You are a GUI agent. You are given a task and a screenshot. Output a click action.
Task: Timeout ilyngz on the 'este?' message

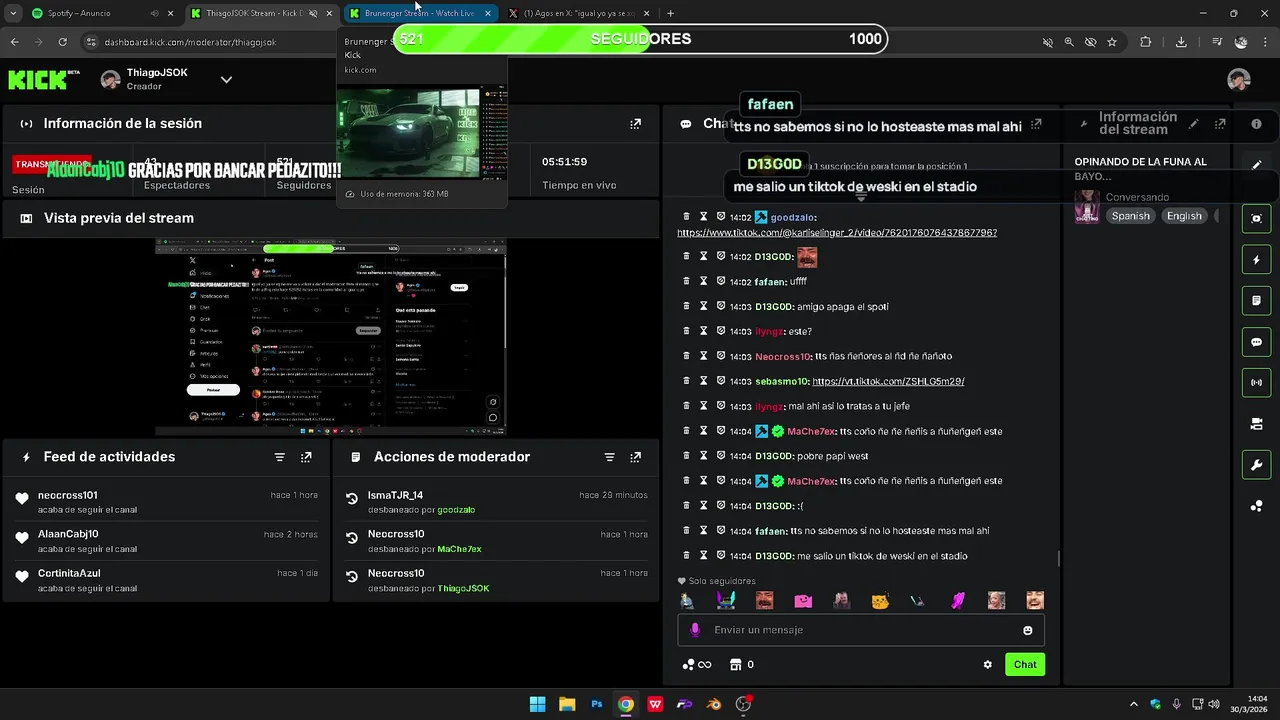pos(703,331)
